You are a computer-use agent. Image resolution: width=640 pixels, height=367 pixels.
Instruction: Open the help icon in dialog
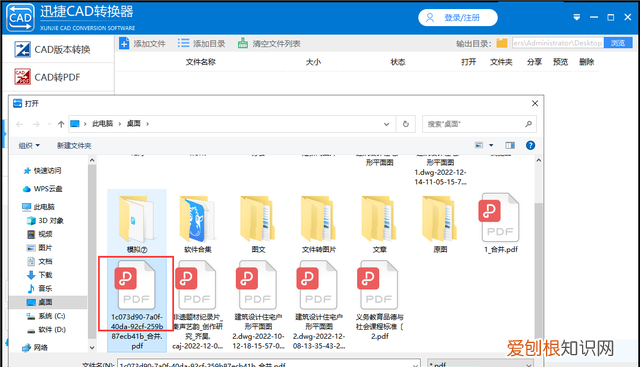tap(530, 145)
